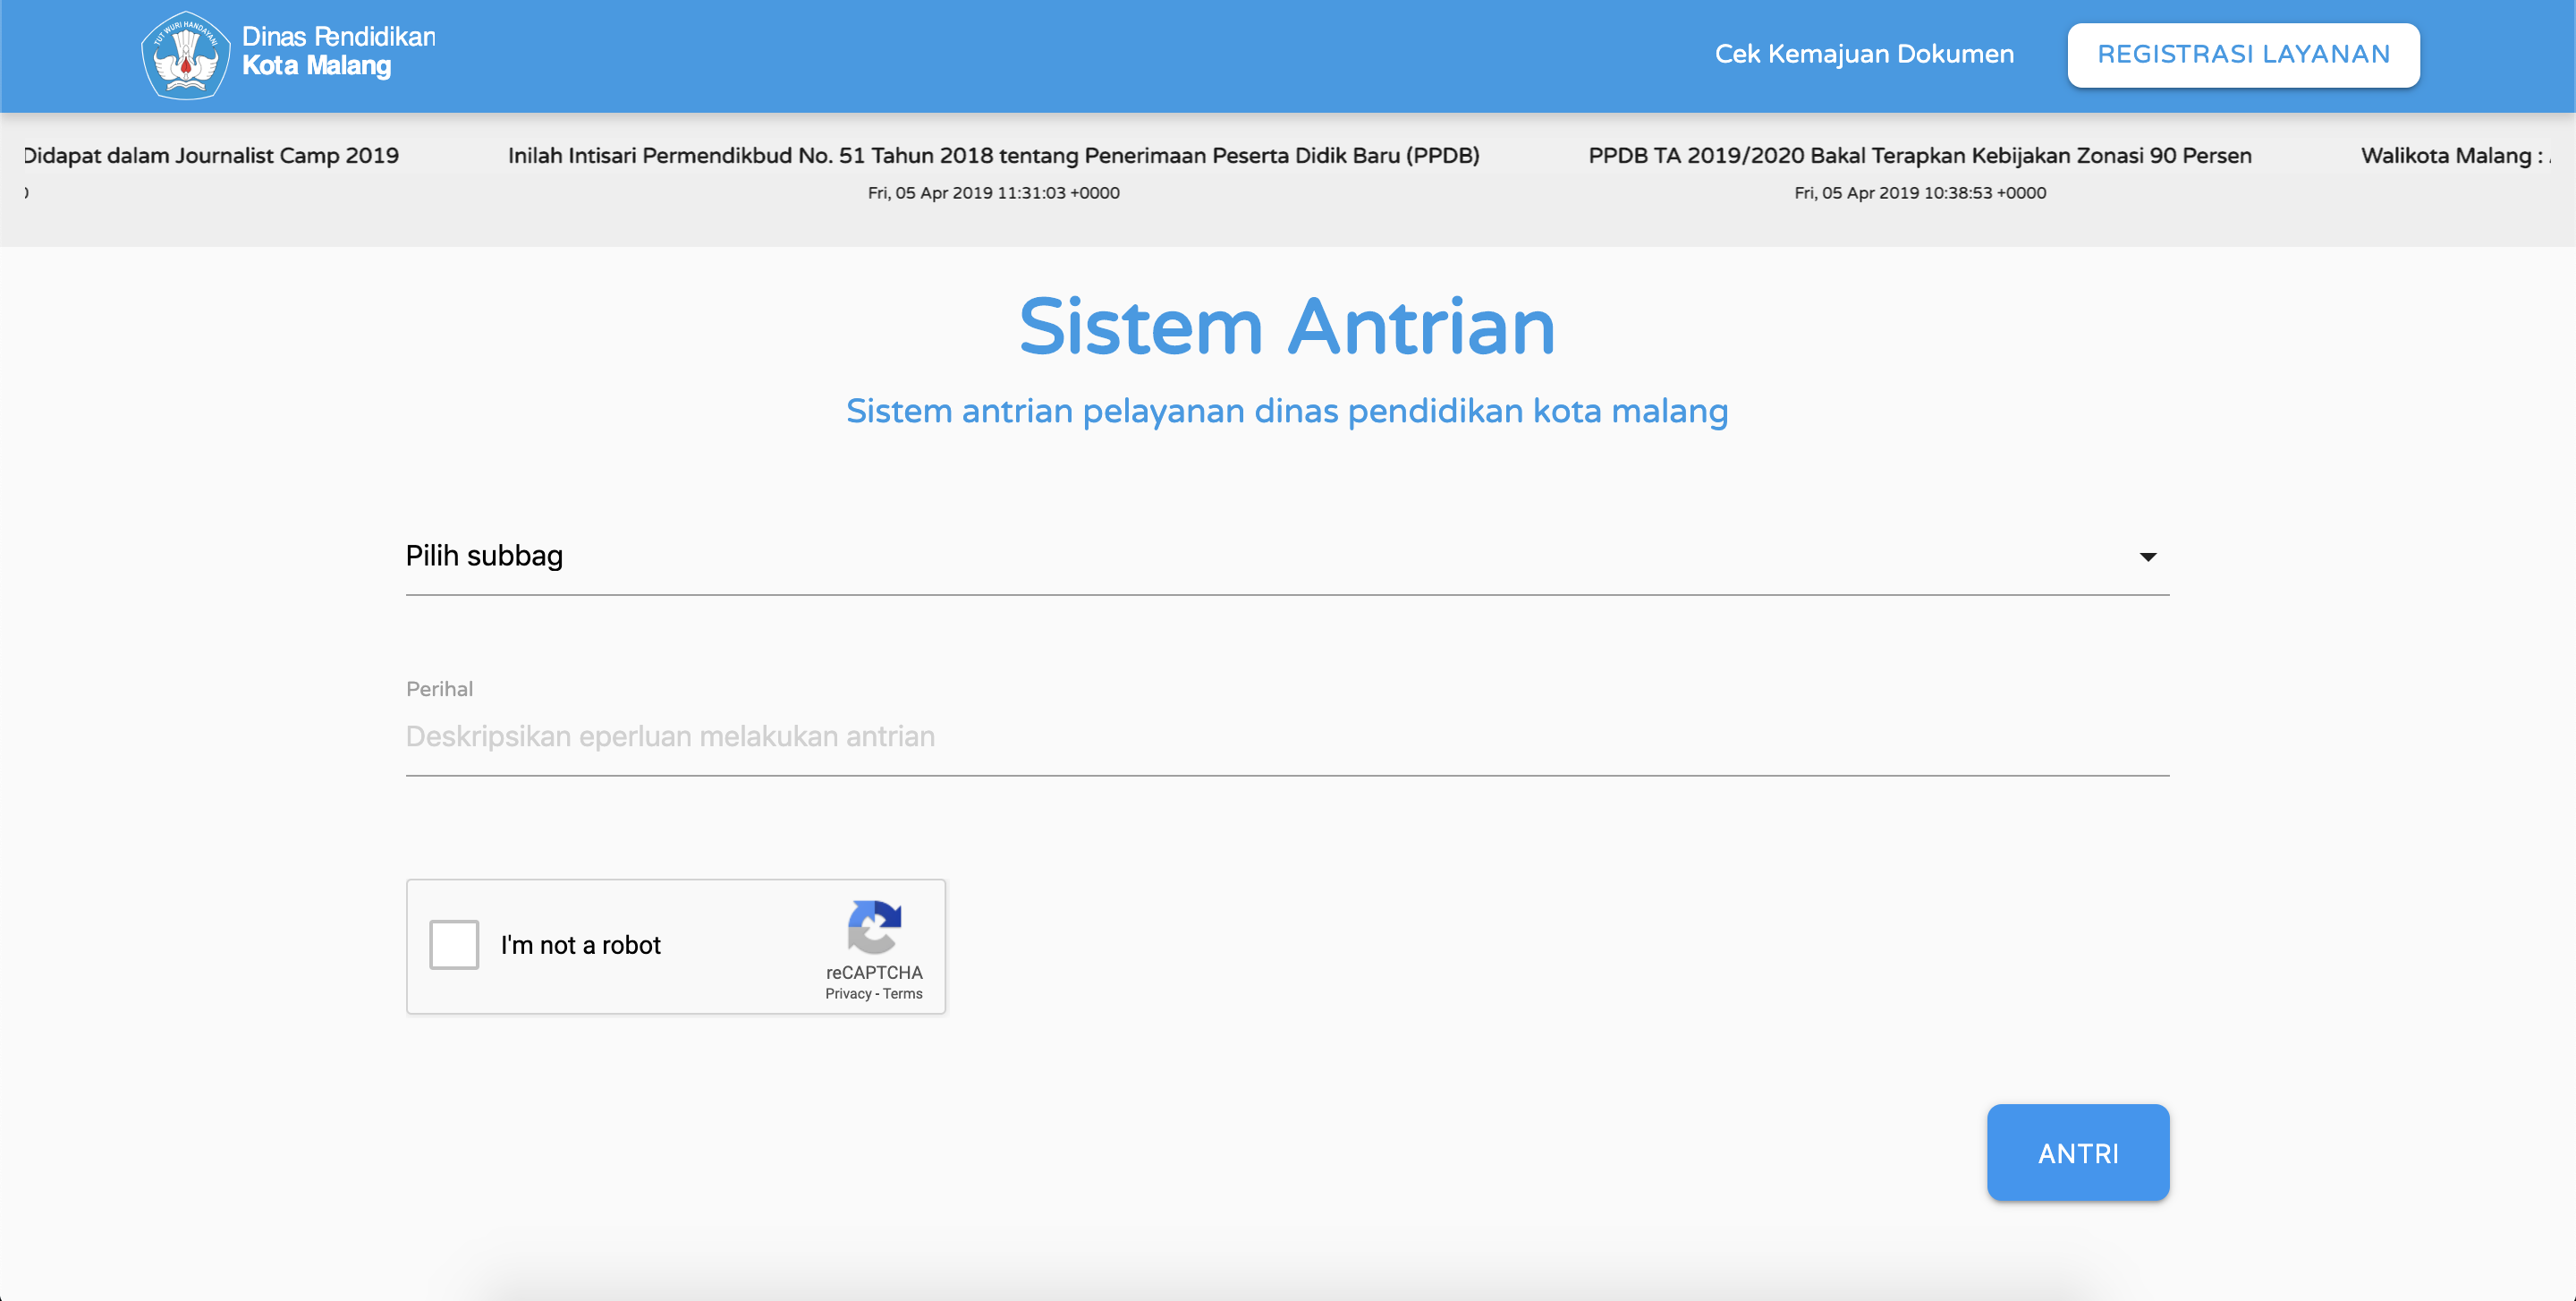Click the REGISTRASI LAYANAN button
Image resolution: width=2576 pixels, height=1301 pixels.
point(2242,54)
